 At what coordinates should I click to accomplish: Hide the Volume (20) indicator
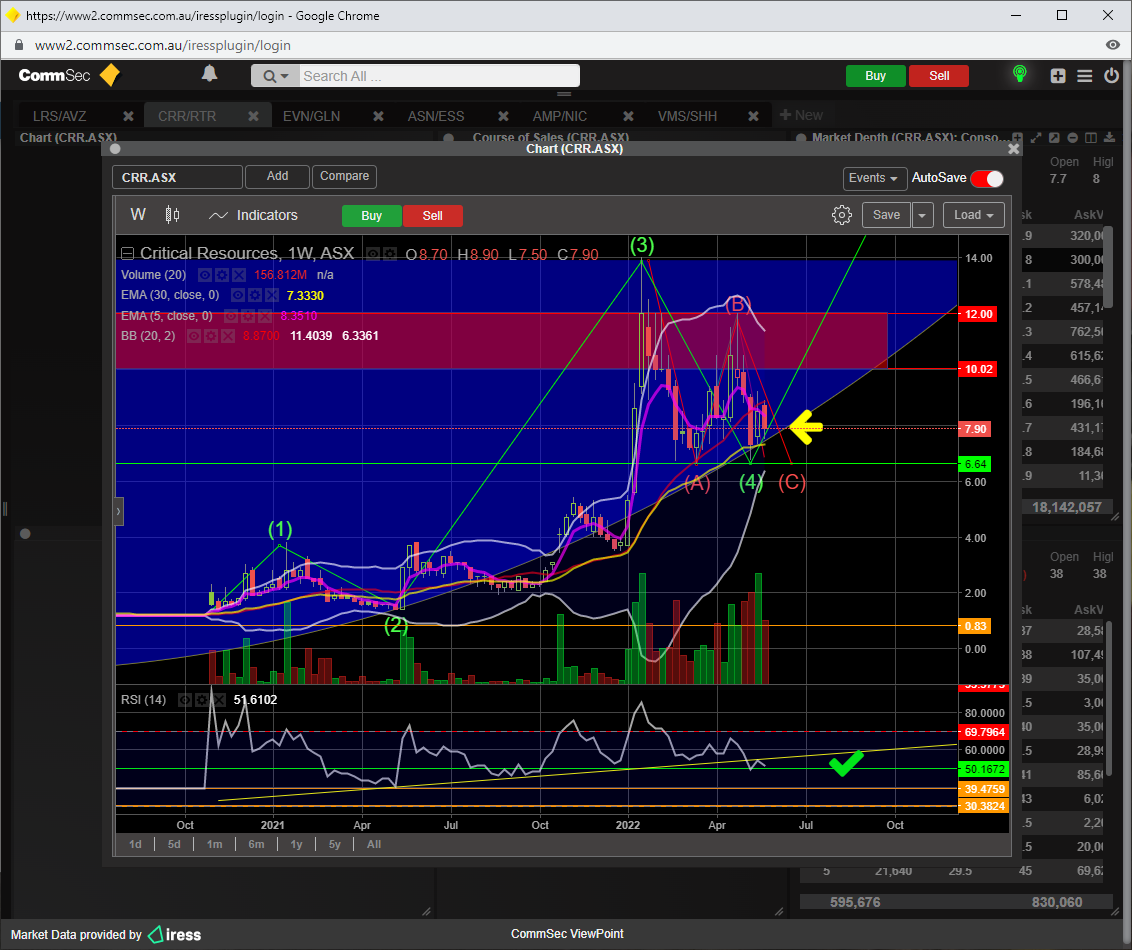pyautogui.click(x=205, y=274)
